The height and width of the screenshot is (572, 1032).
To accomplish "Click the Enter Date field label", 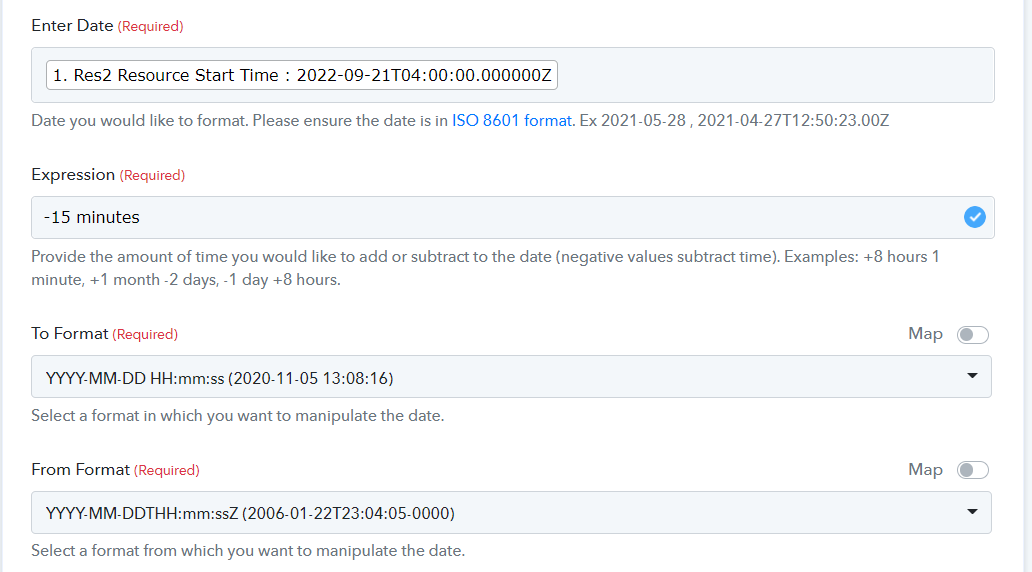I will pos(72,26).
